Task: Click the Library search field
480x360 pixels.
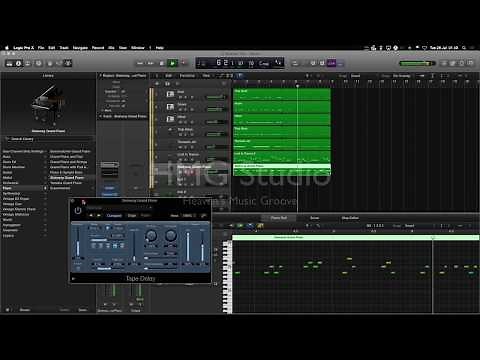Action: tap(49, 139)
